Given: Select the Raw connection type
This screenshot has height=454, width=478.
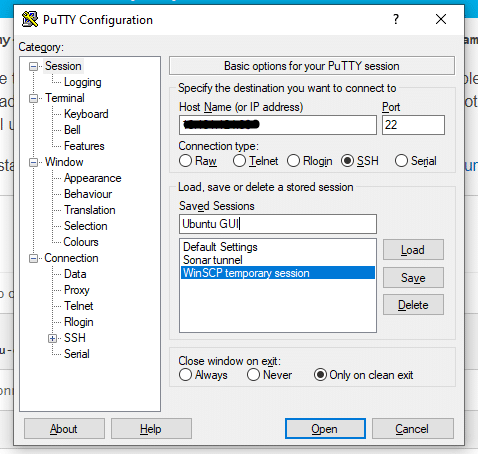Looking at the screenshot, I should [x=198, y=161].
